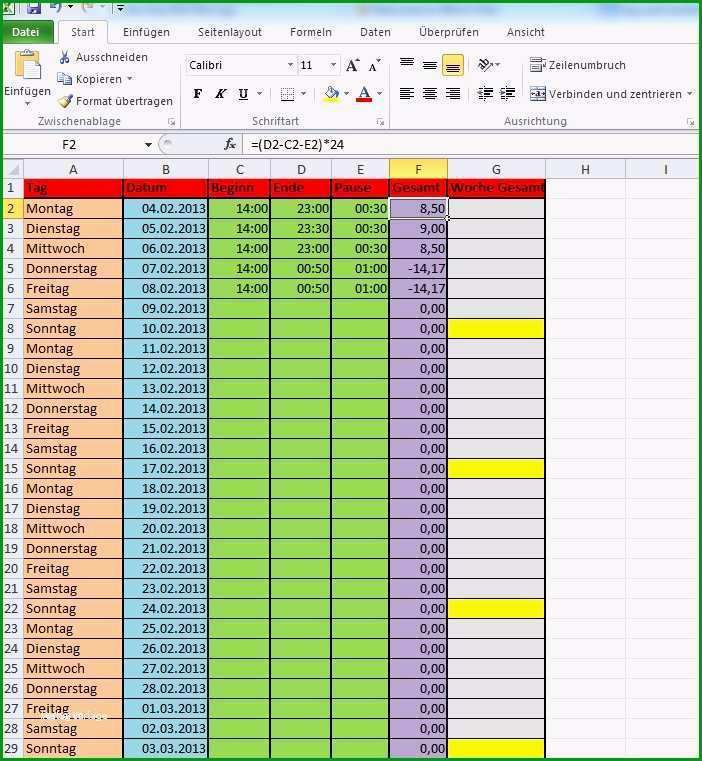Select row 8 header

(11, 329)
